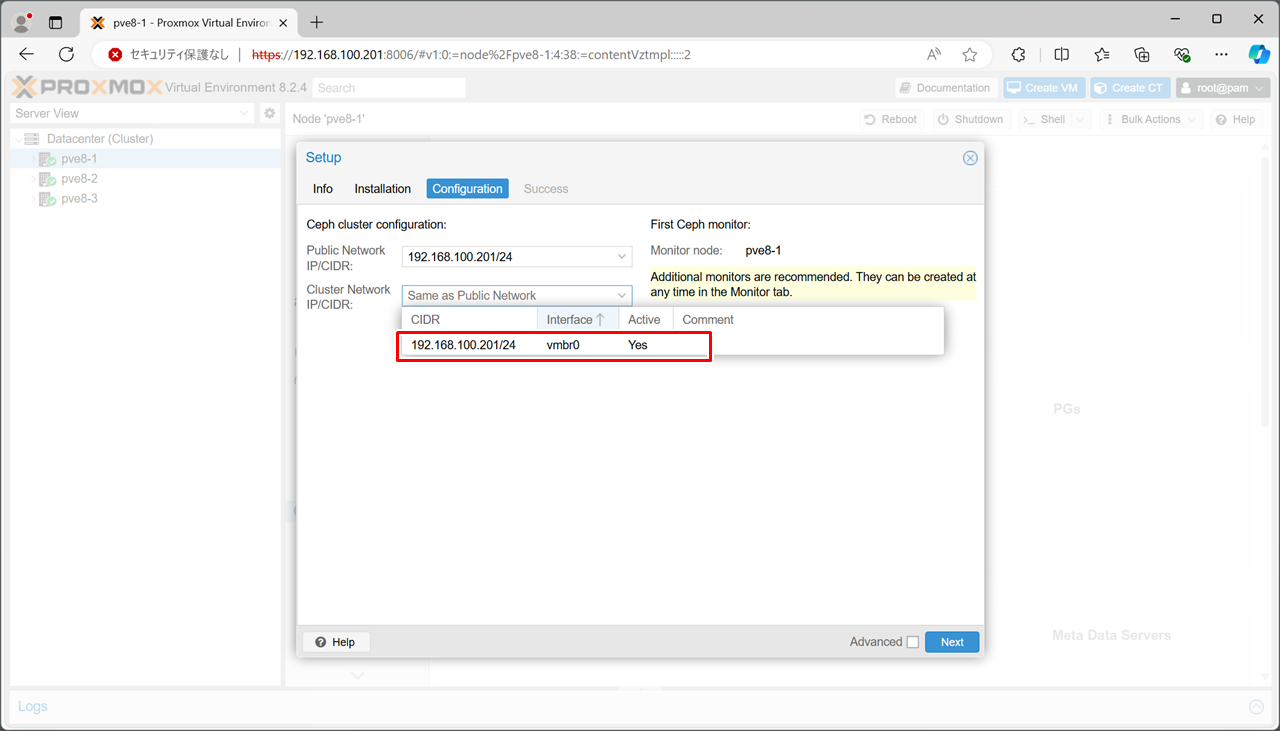Click the Next button
1280x731 pixels.
951,642
